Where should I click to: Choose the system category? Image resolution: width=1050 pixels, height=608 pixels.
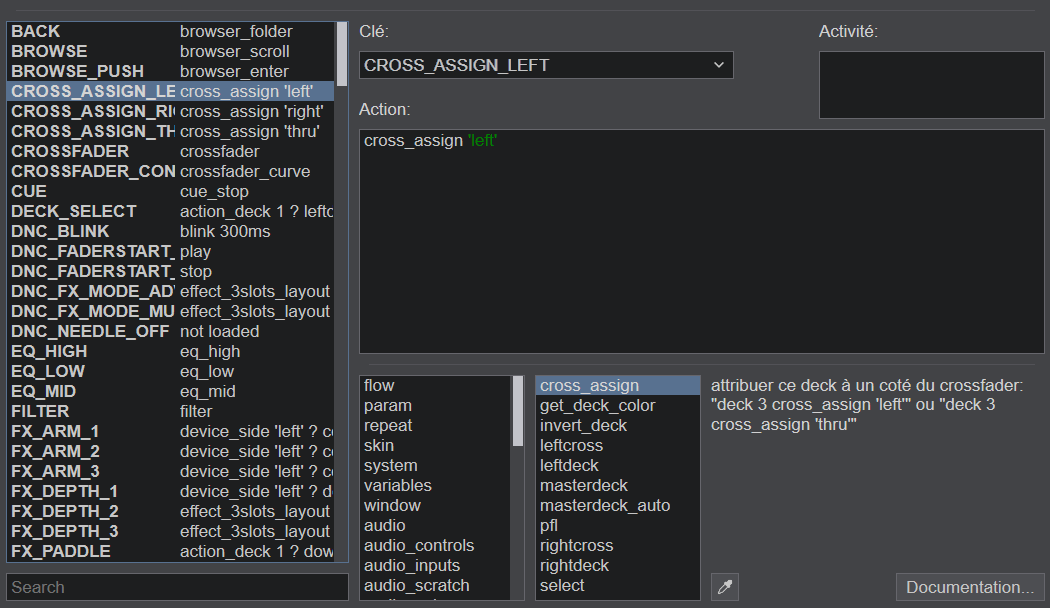point(435,466)
